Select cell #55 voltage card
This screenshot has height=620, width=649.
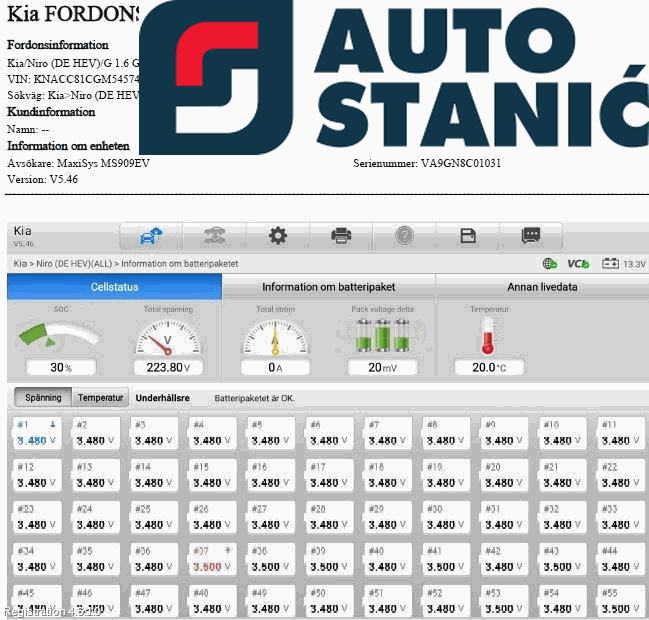(x=621, y=601)
